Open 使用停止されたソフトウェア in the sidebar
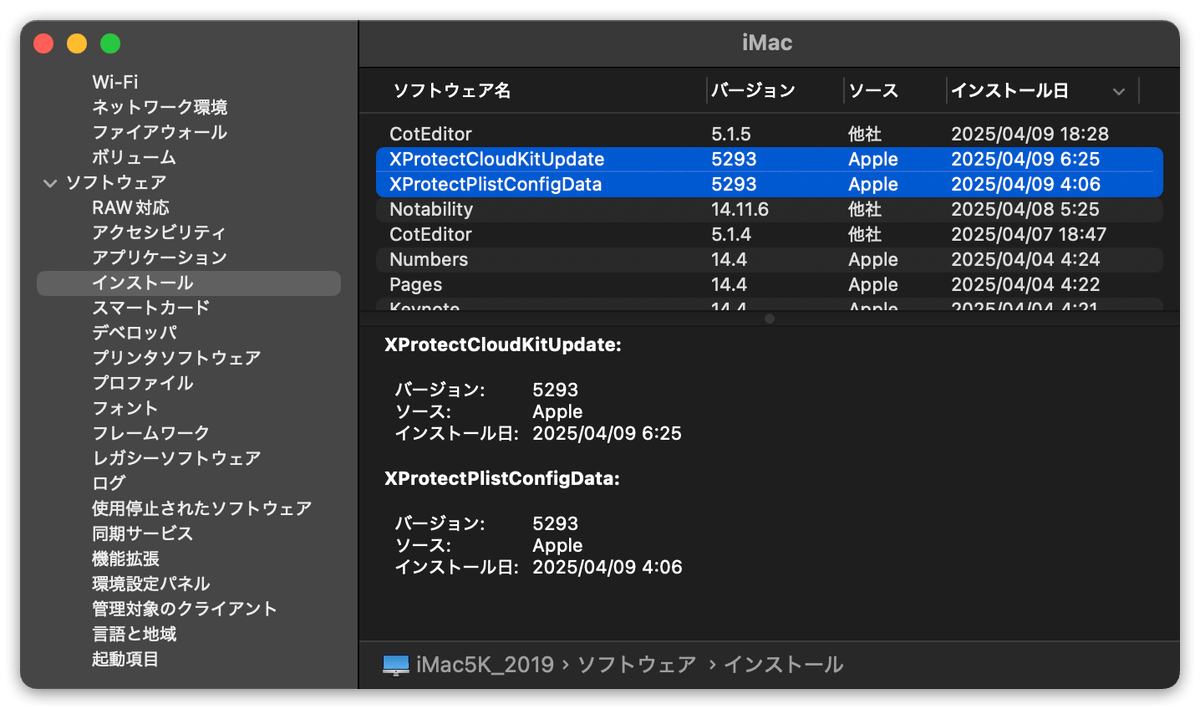Image resolution: width=1200 pixels, height=709 pixels. [x=202, y=508]
